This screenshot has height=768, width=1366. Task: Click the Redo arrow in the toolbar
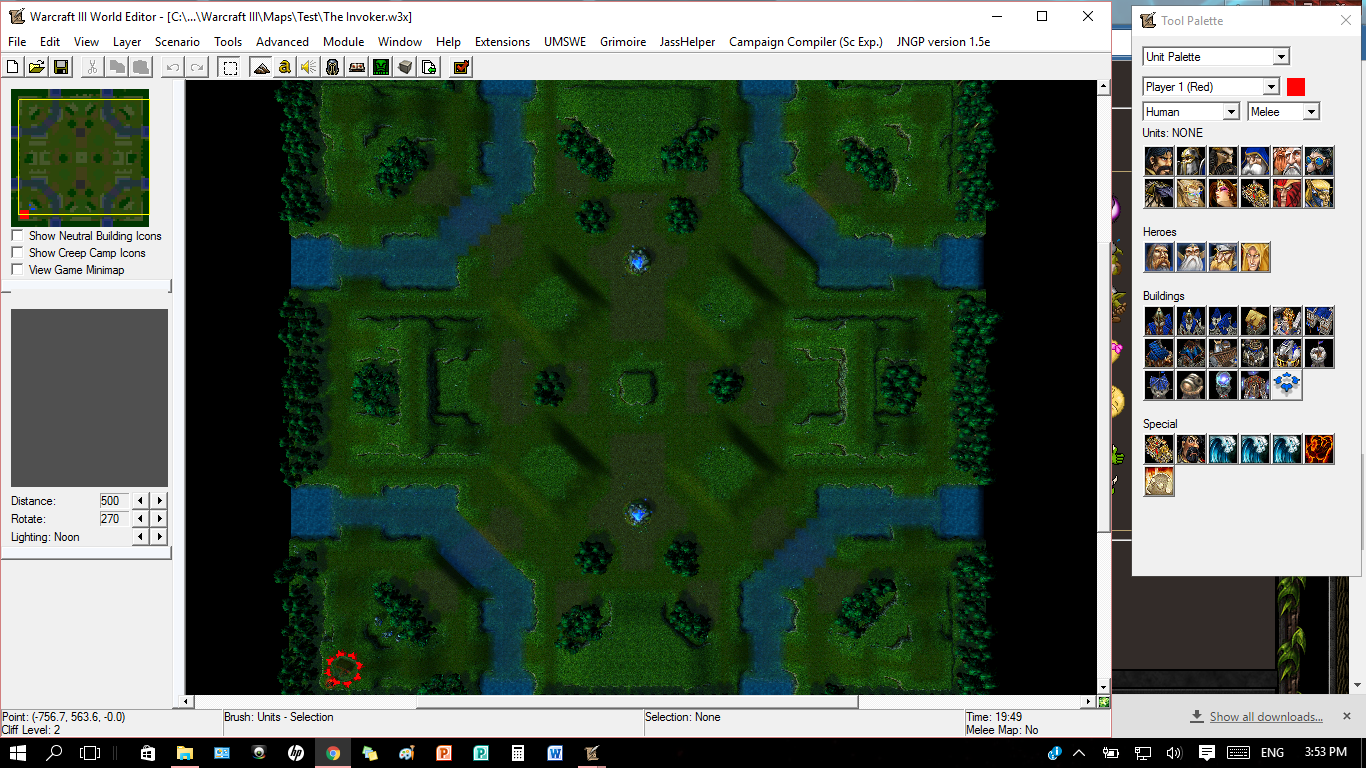tap(197, 67)
